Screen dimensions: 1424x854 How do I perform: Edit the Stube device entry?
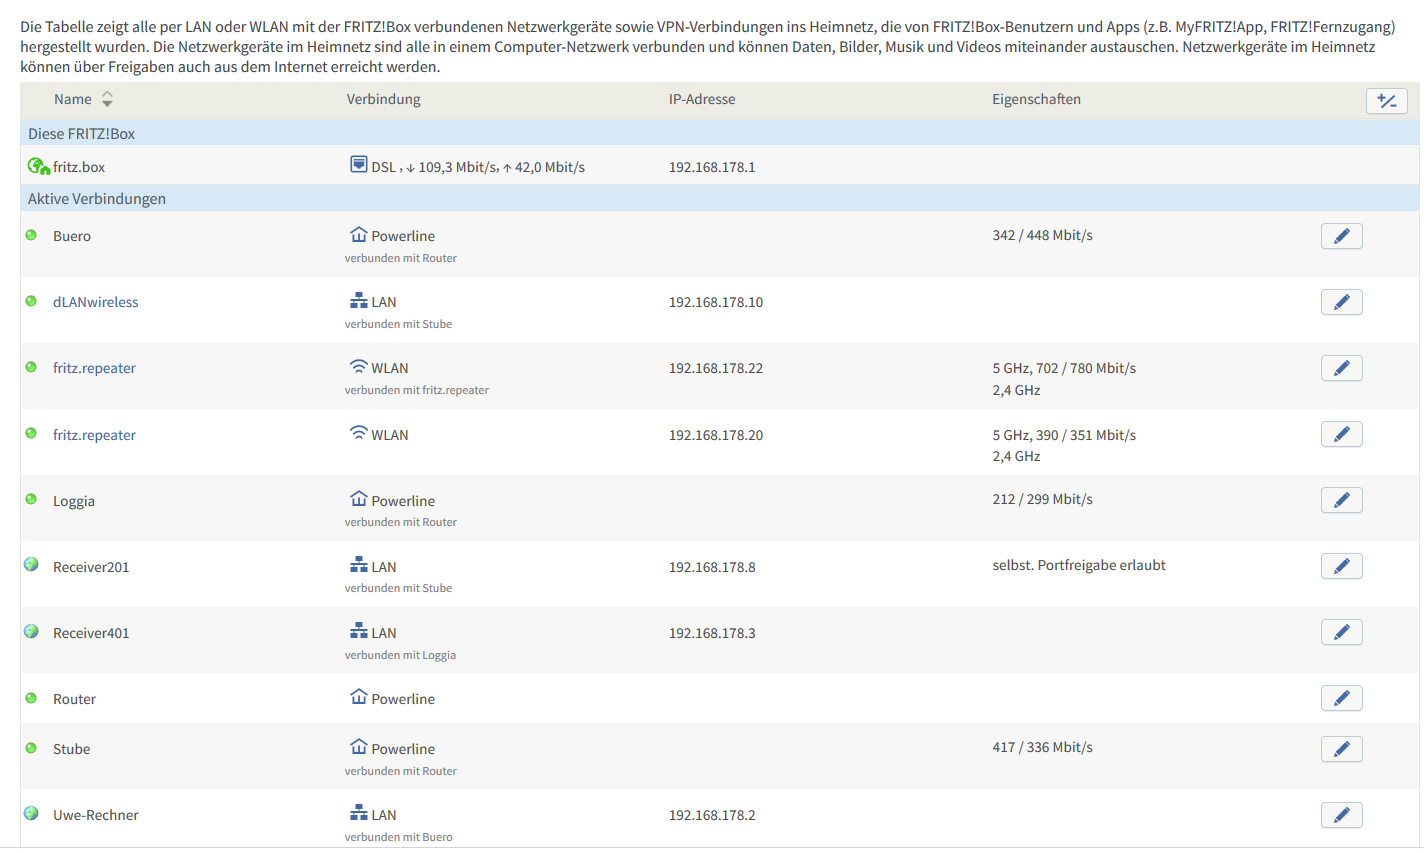point(1341,749)
